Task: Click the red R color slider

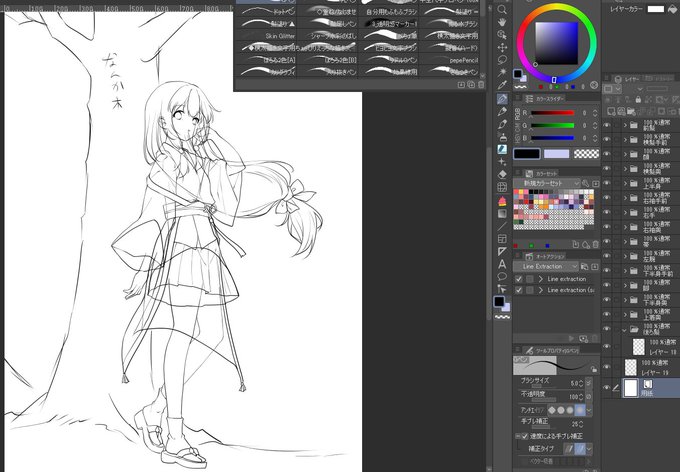Action: 552,113
